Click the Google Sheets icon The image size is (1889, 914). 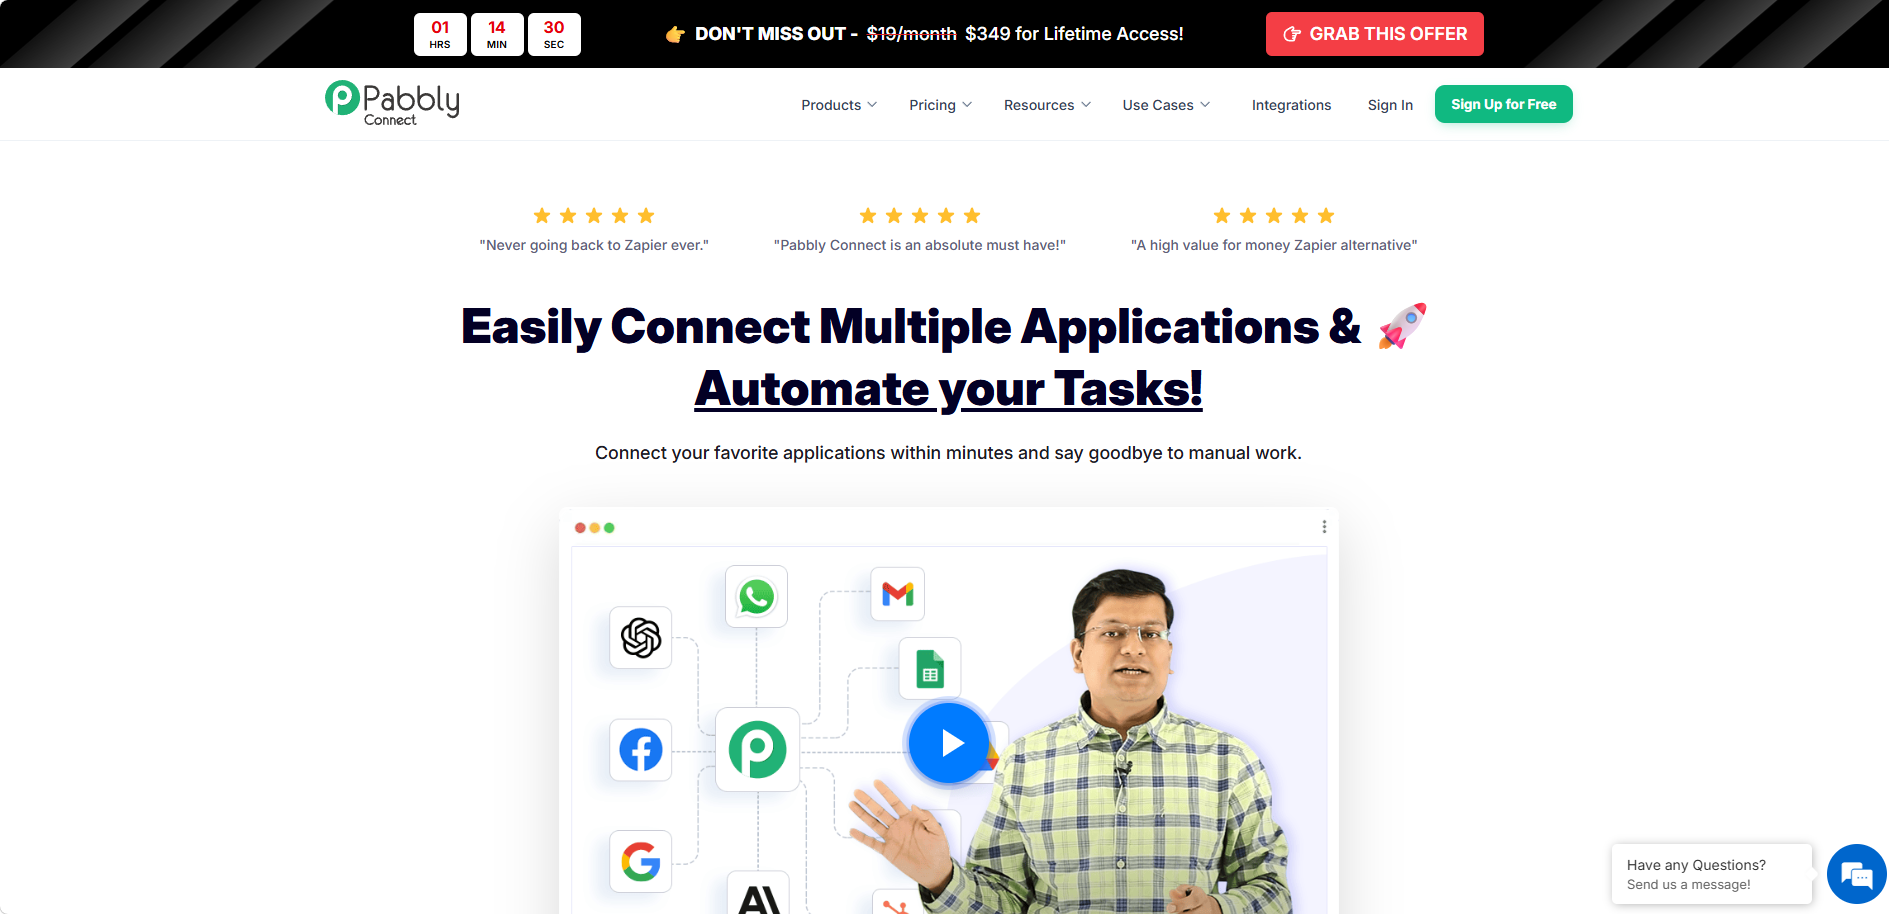pos(930,669)
